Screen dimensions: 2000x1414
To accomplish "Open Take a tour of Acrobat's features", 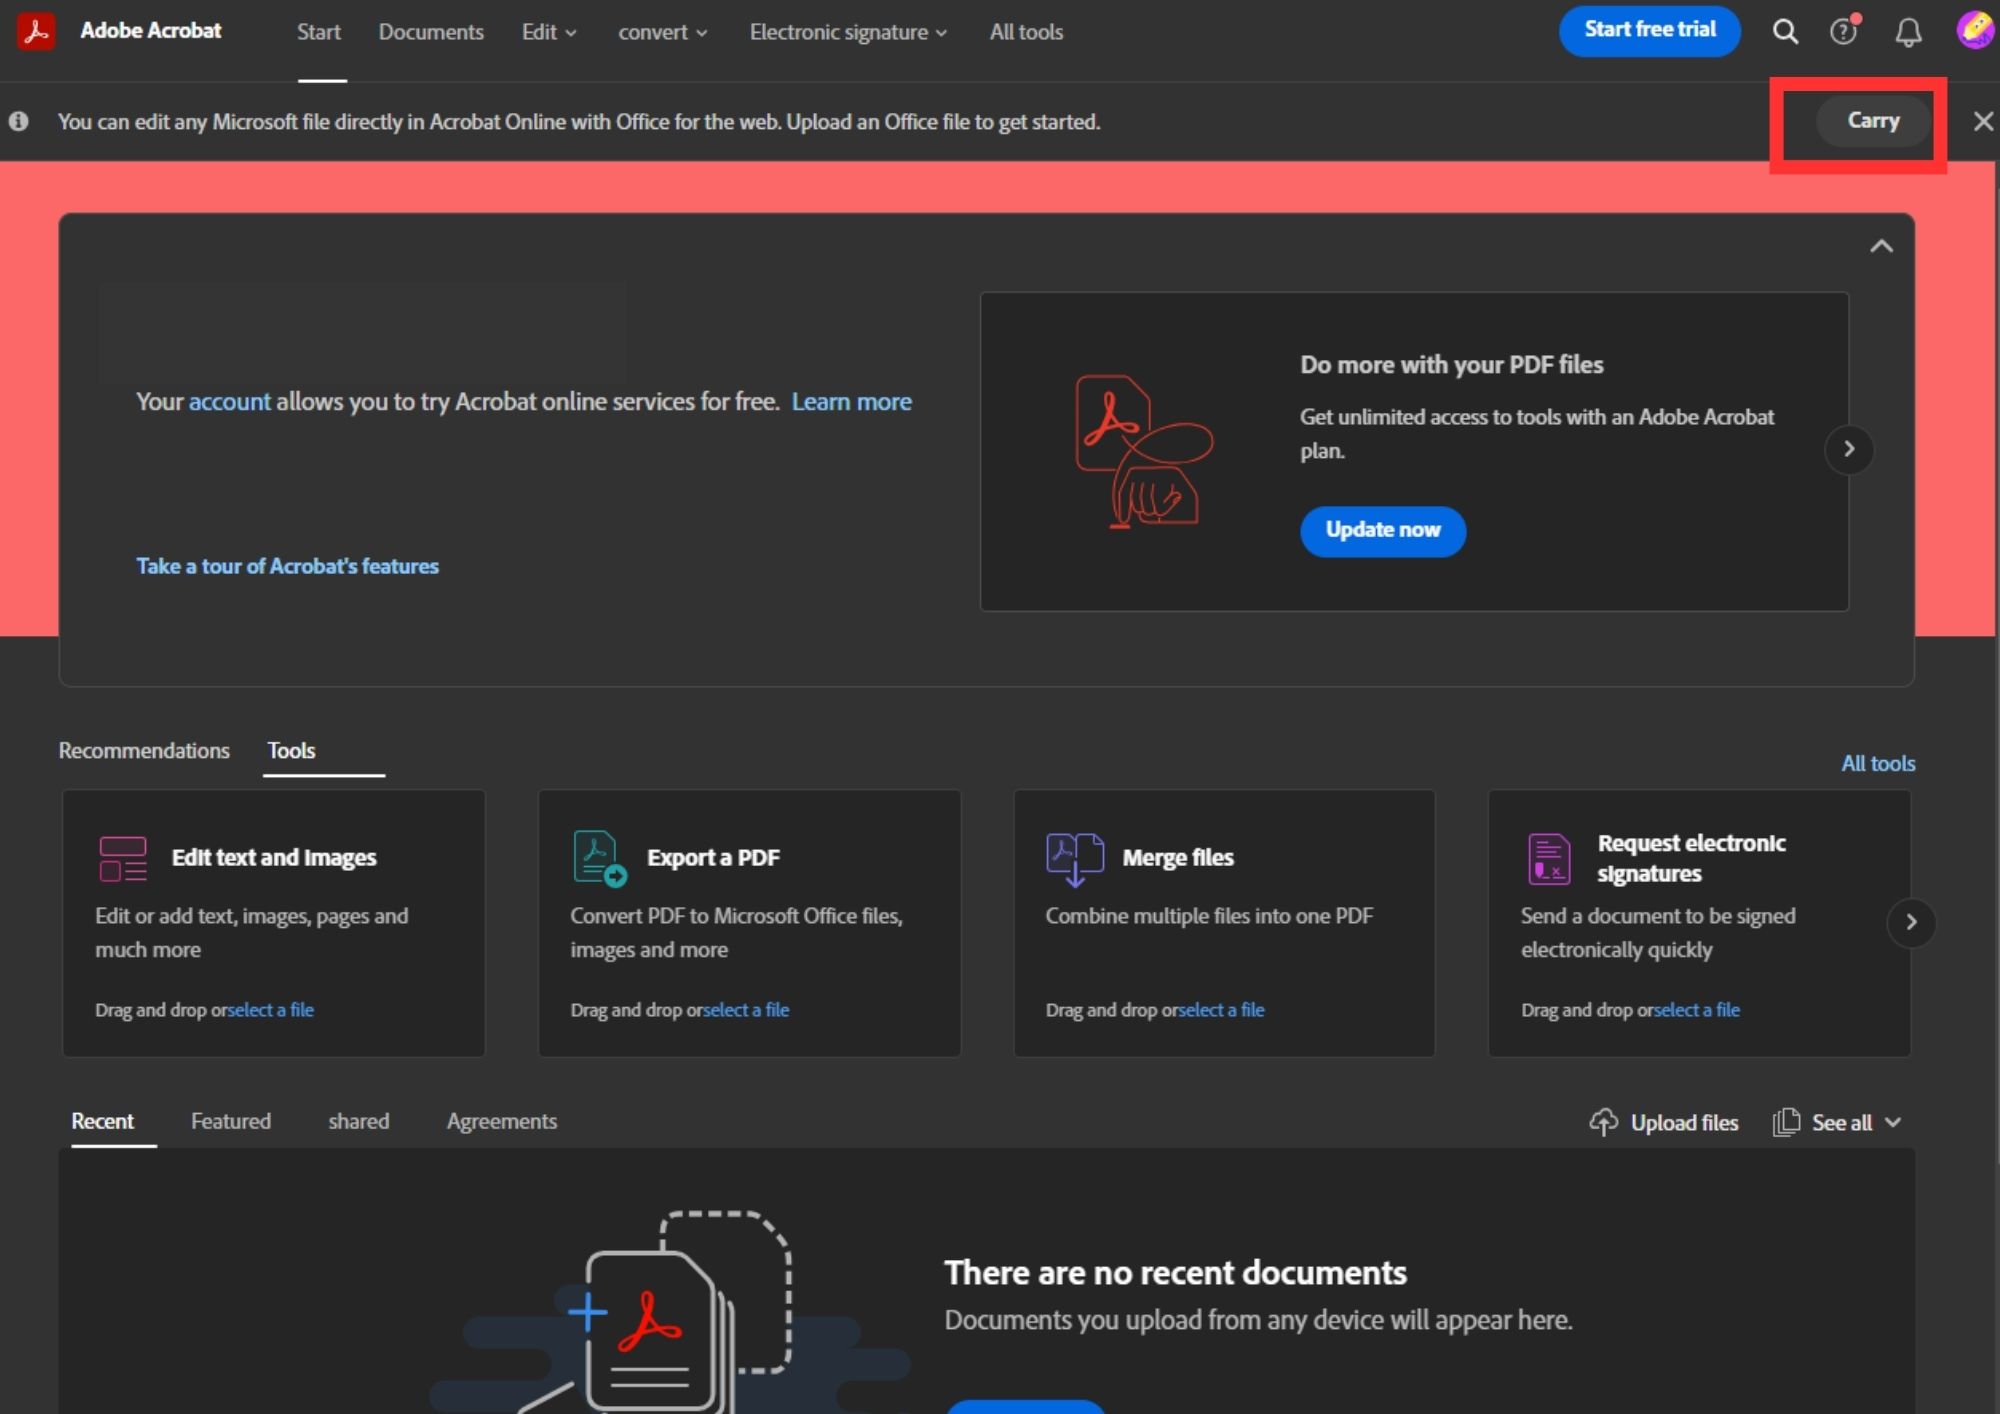I will point(287,566).
